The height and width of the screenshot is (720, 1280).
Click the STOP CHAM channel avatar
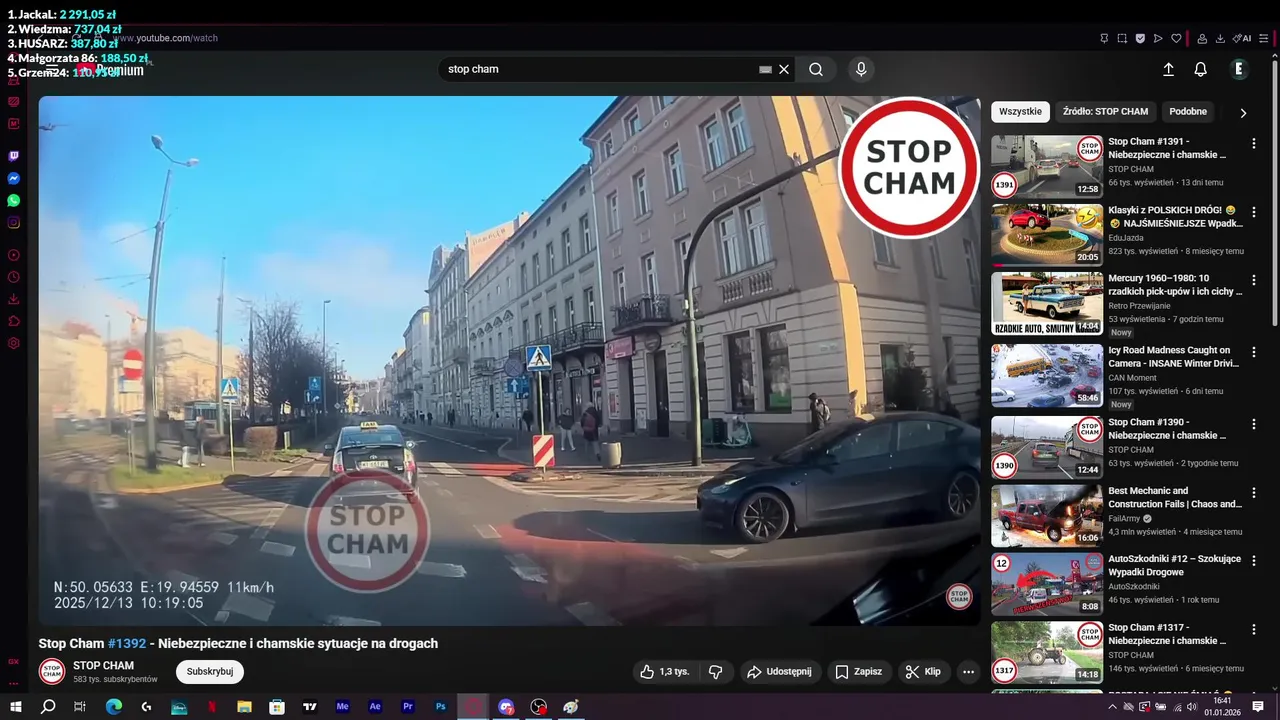(x=52, y=672)
